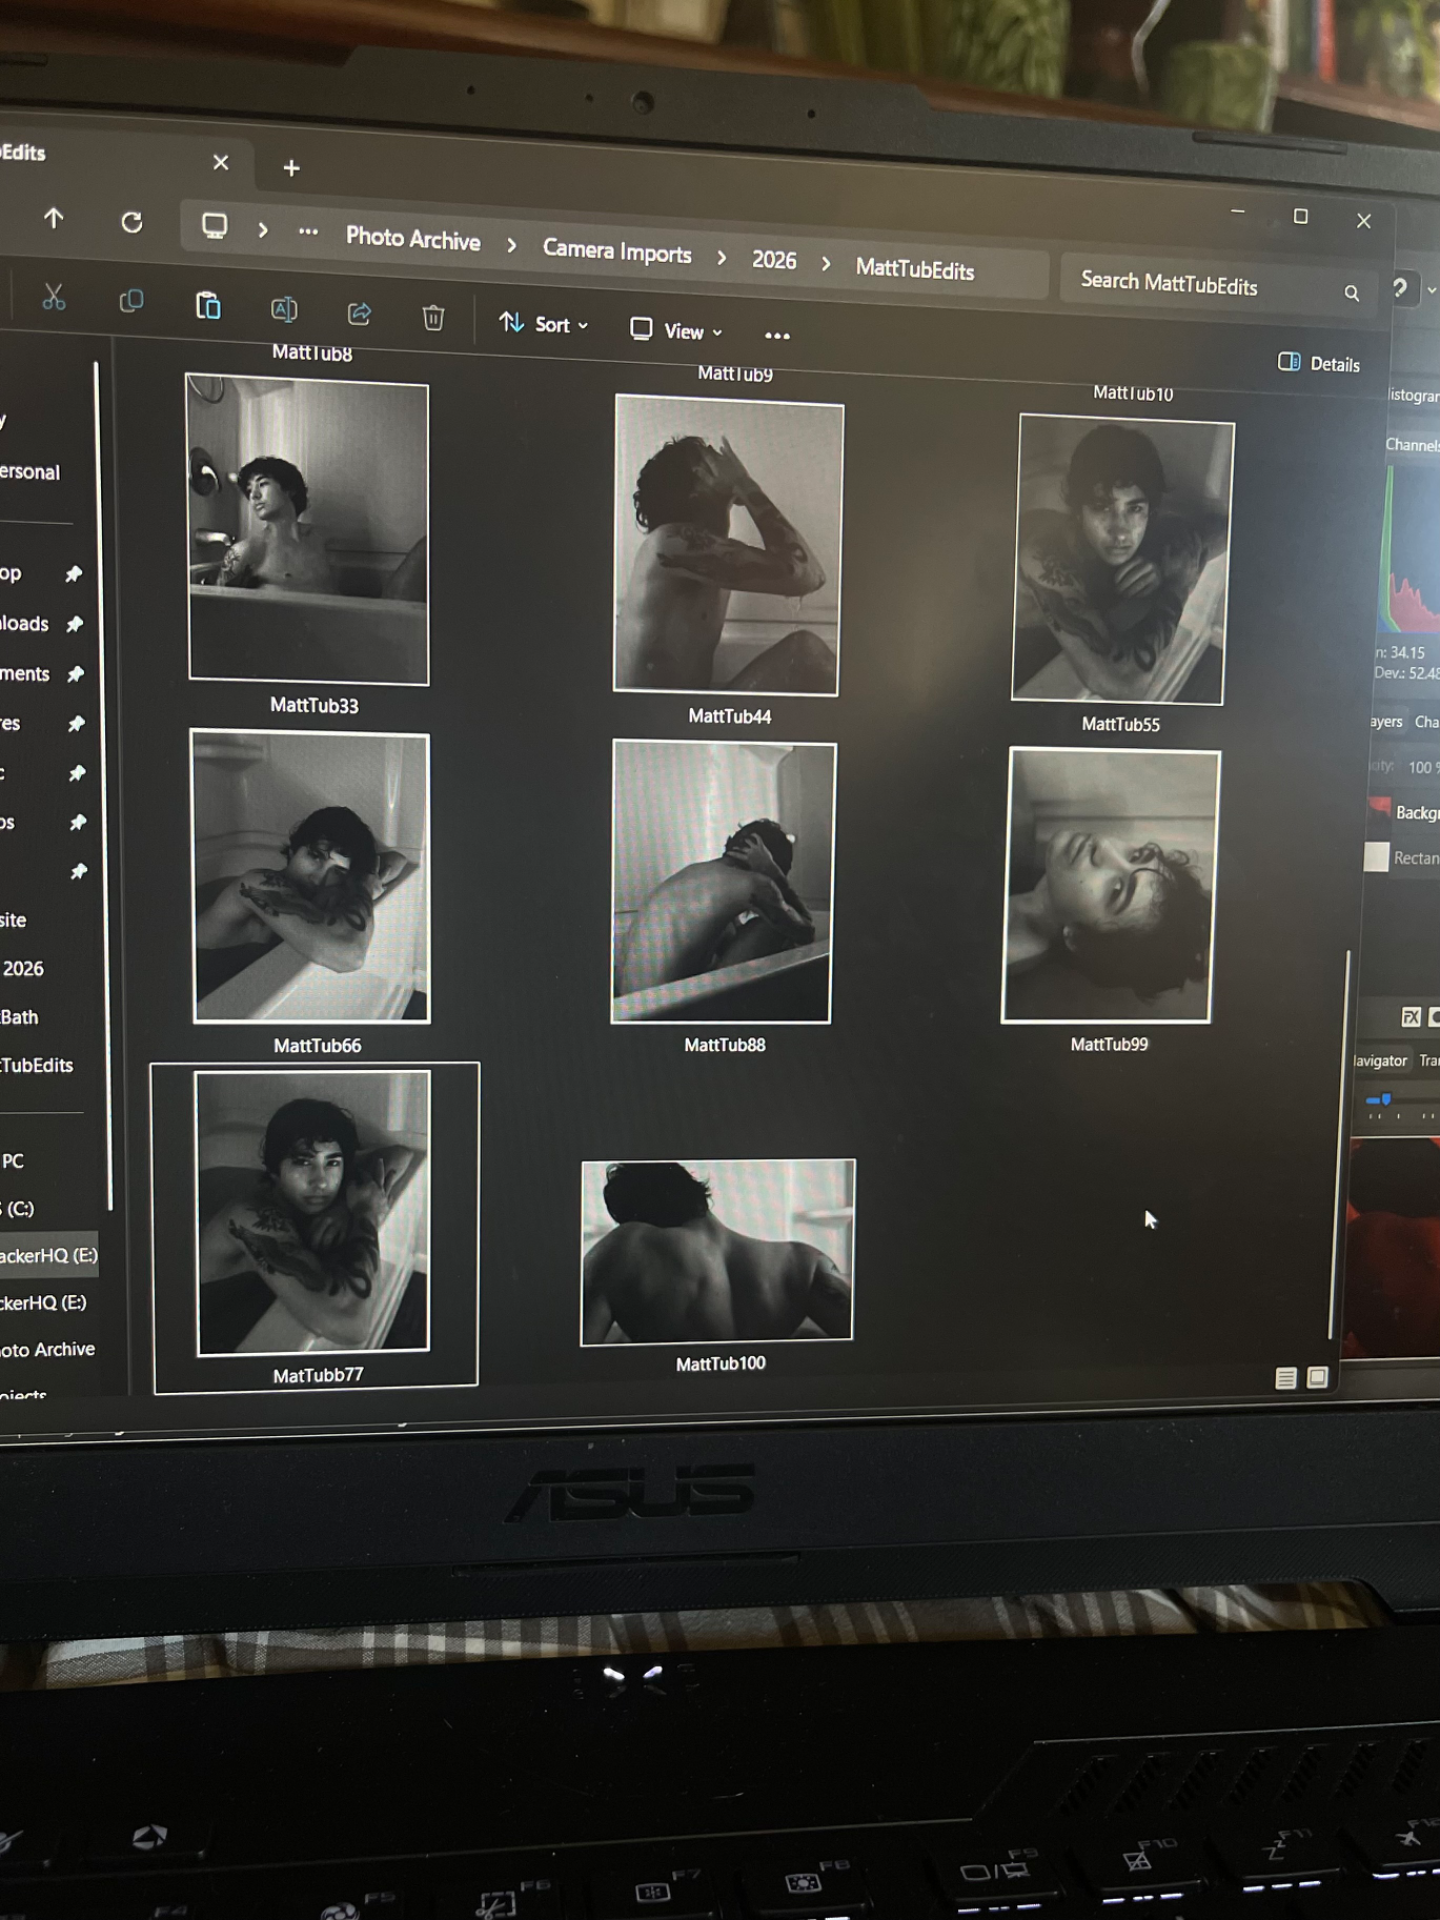Refresh the MattTubEdits folder view

[132, 222]
